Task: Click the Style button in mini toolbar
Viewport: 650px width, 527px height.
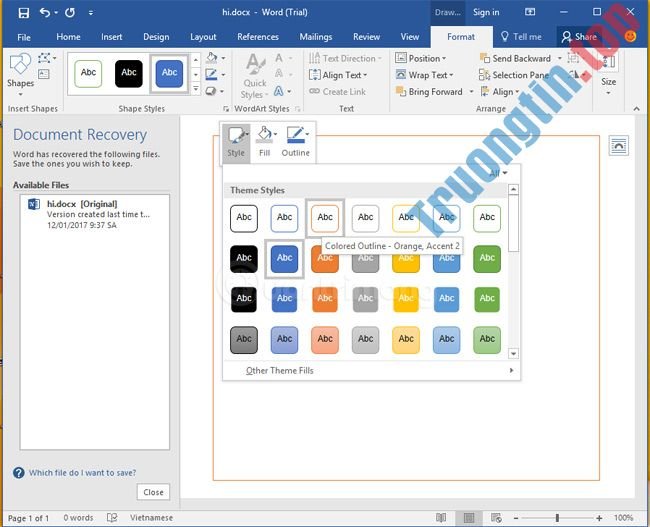Action: pos(236,142)
